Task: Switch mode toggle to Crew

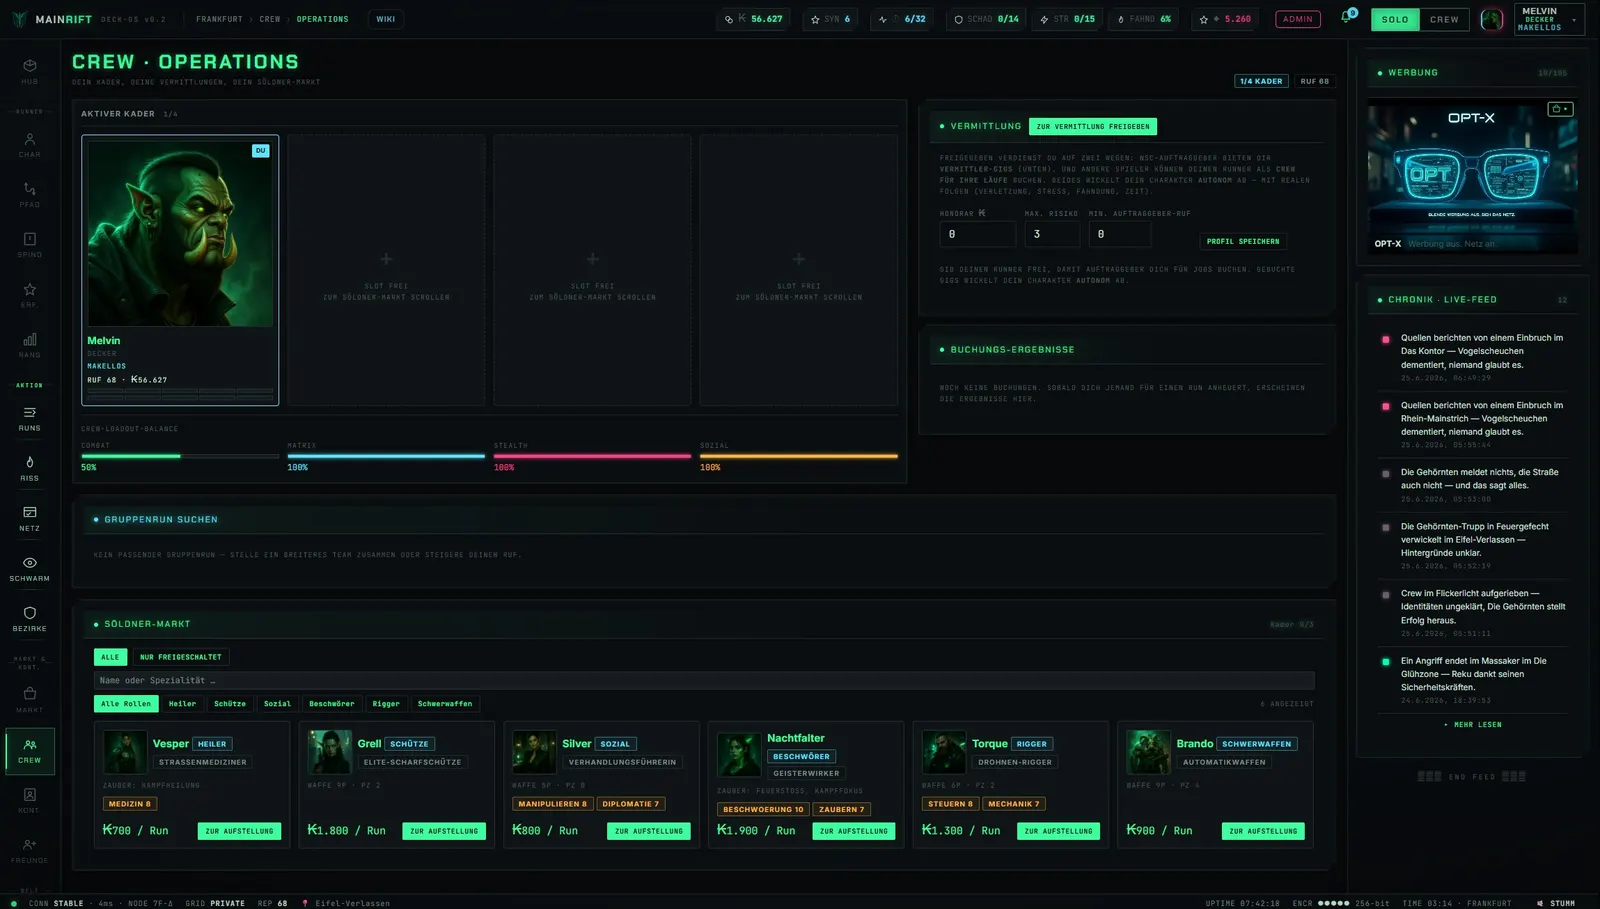Action: (x=1444, y=19)
